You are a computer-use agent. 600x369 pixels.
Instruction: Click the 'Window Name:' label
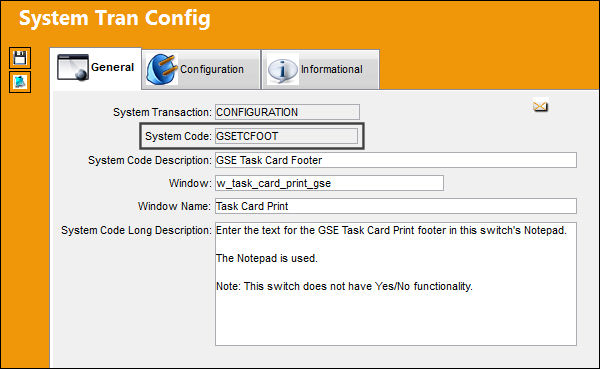174,206
